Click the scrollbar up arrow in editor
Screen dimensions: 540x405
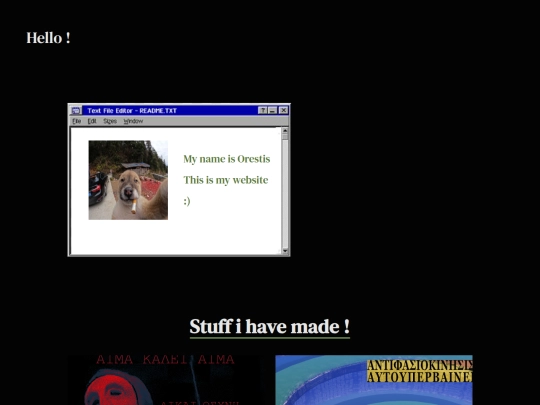[285, 131]
